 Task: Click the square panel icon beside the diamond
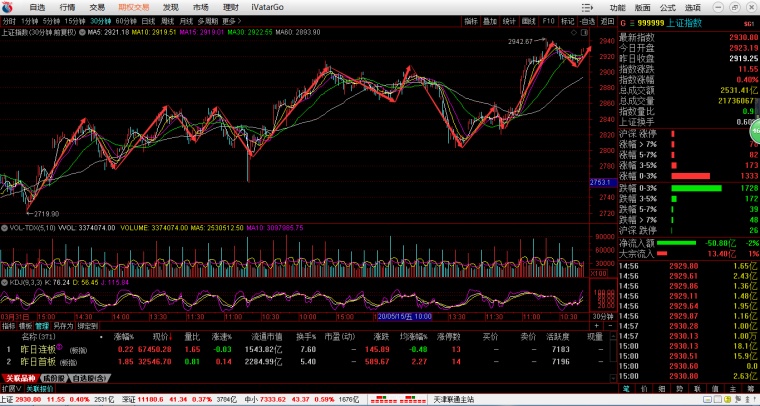tap(584, 32)
